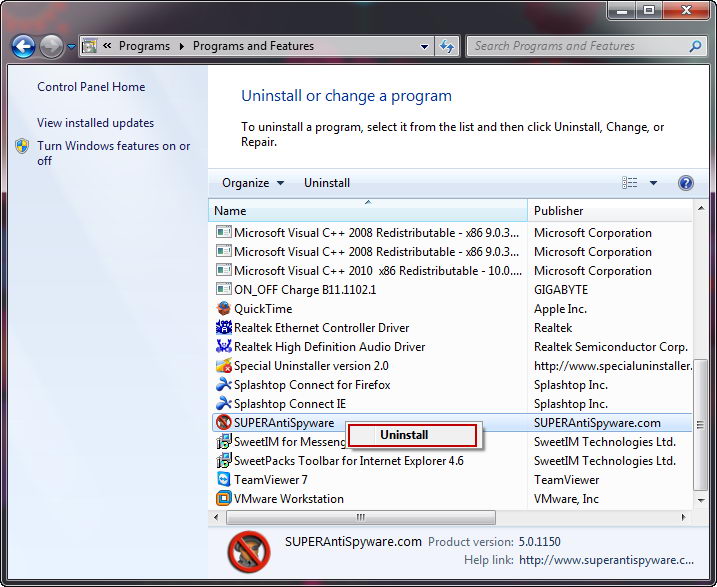
Task: Click the horizontal scrollbar thumb
Action: coord(360,517)
